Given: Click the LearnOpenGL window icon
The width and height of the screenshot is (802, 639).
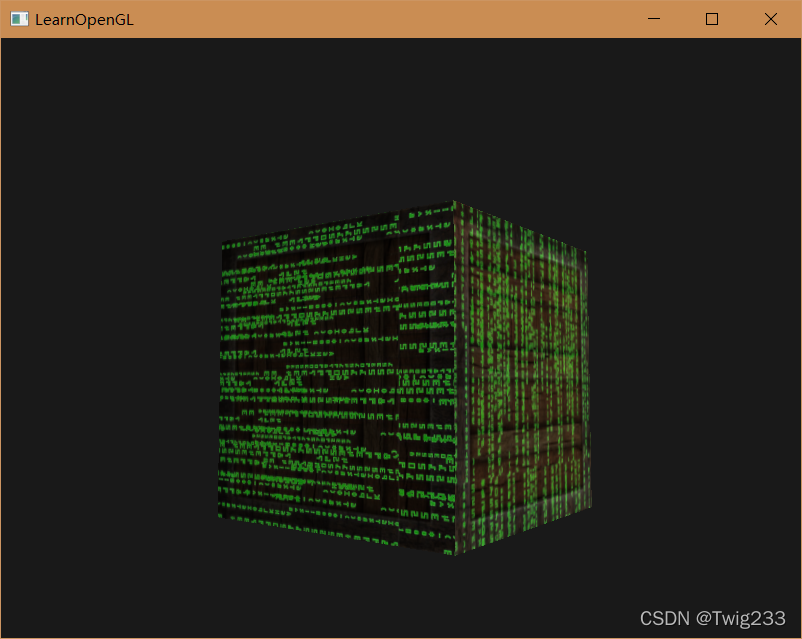Looking at the screenshot, I should point(19,19).
